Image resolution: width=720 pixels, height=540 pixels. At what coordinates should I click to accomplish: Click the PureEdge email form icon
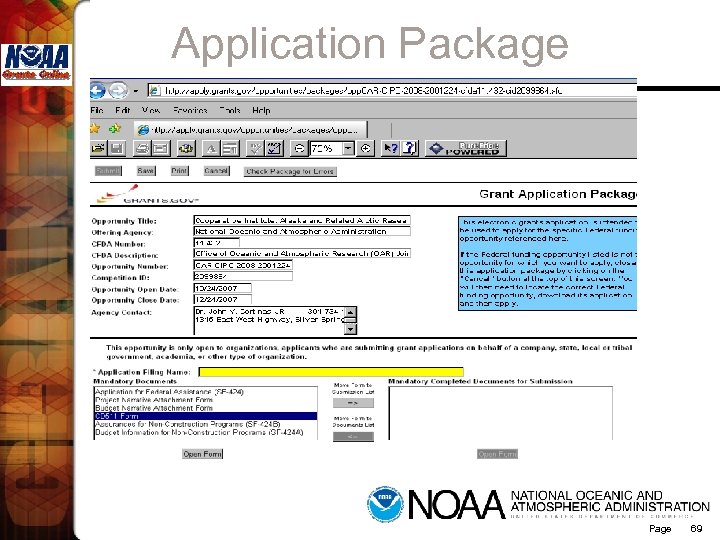coord(161,148)
